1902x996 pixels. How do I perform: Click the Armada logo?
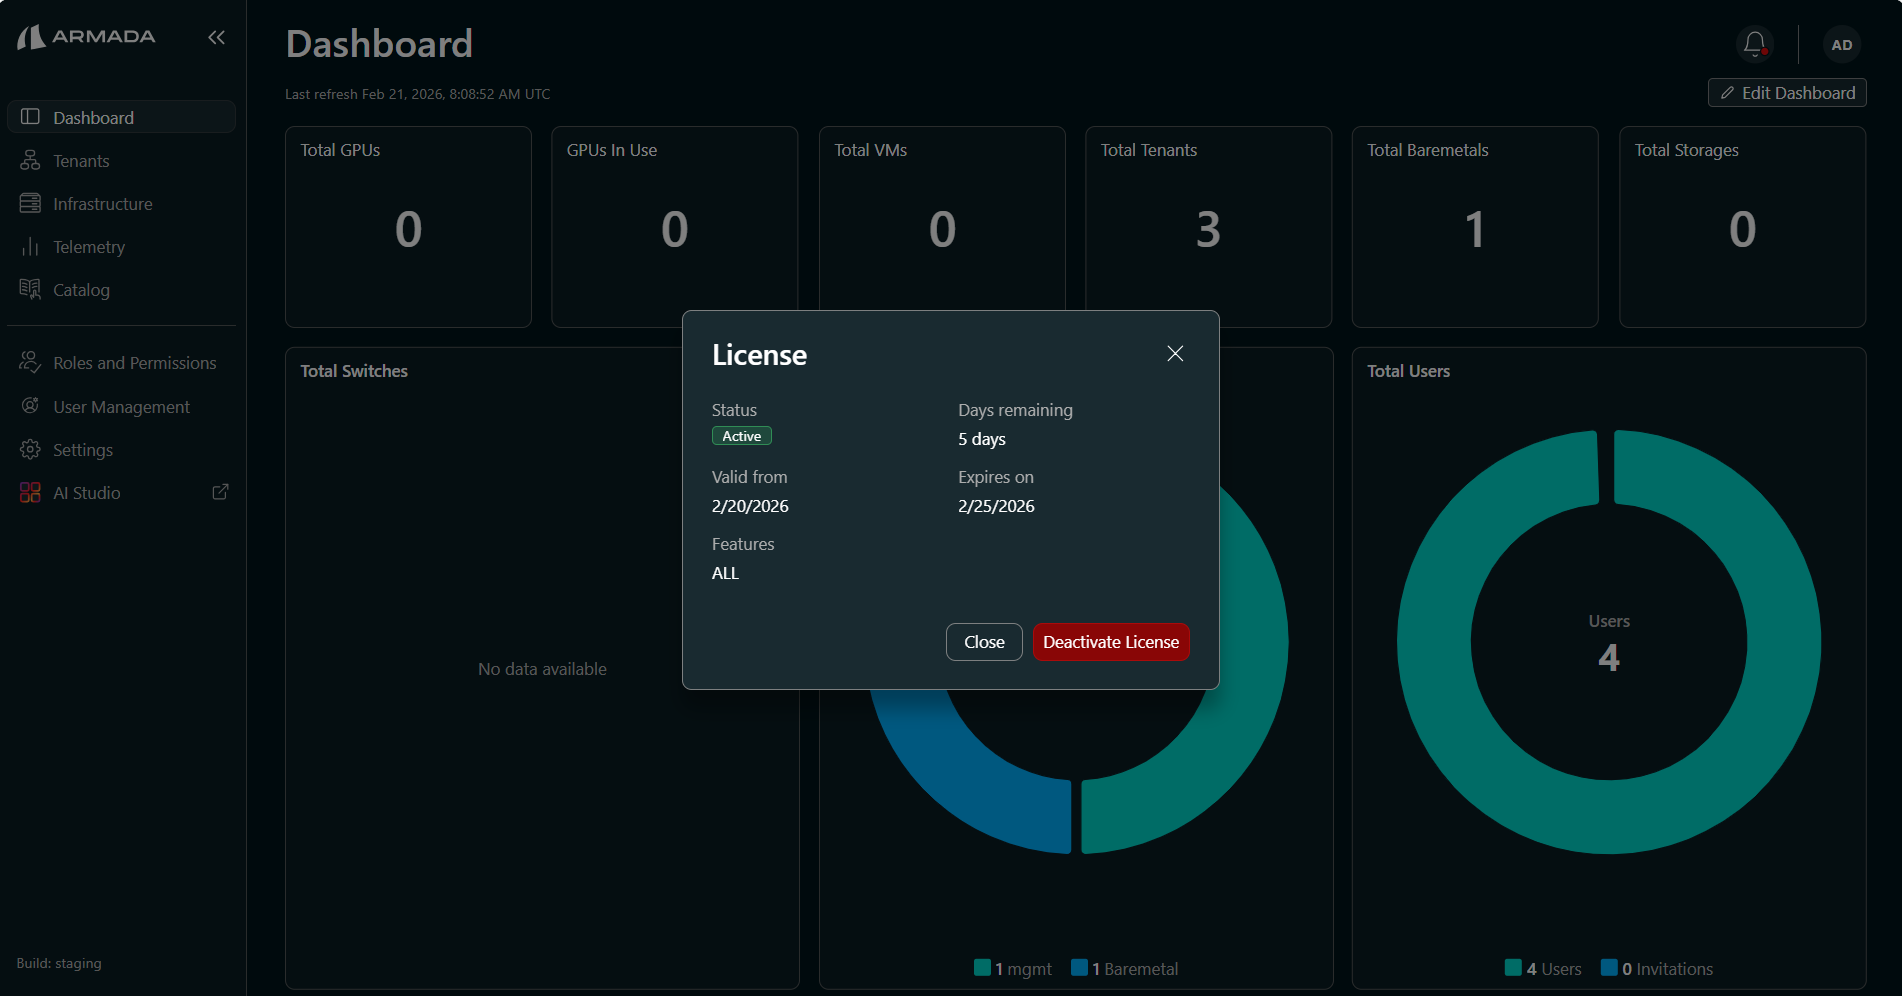(x=86, y=37)
